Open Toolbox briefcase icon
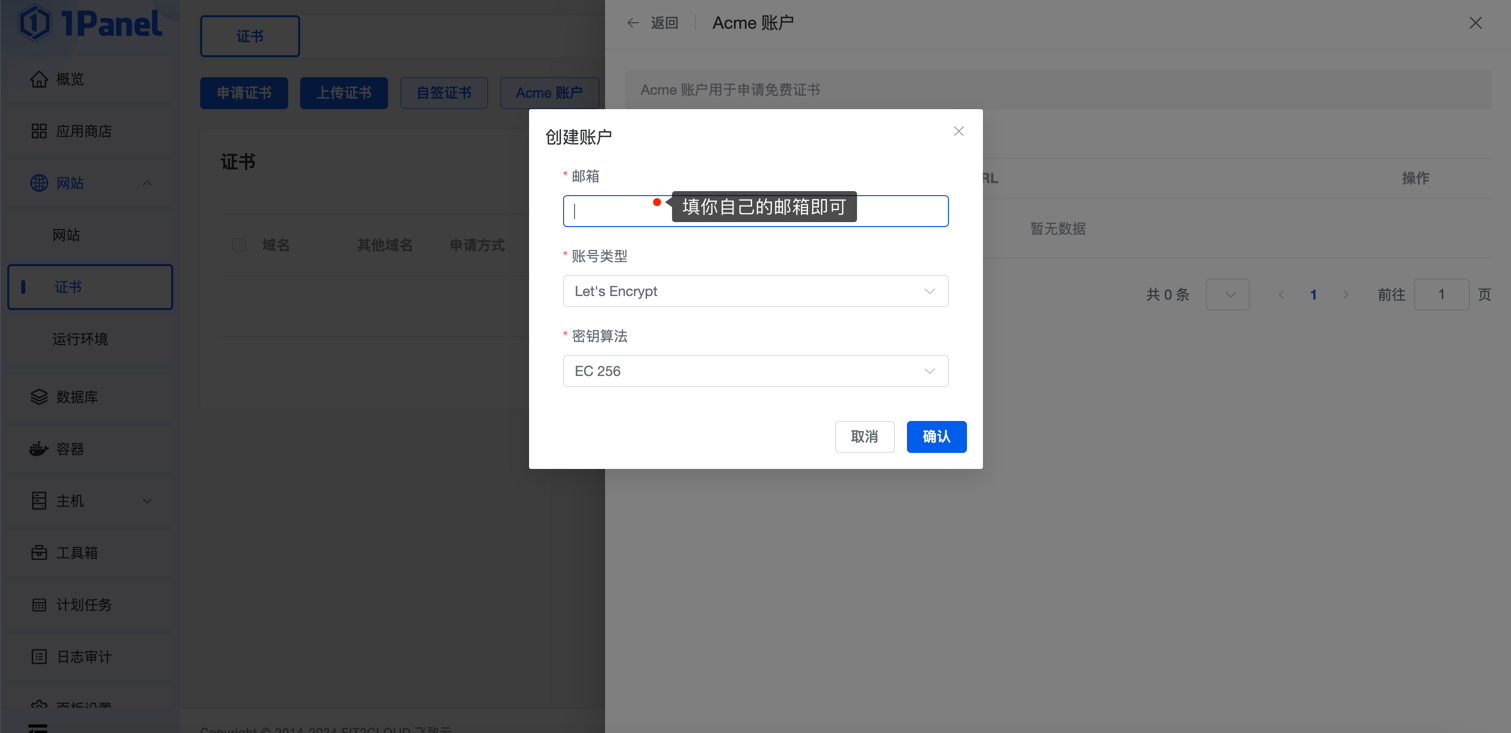1511x733 pixels. [x=39, y=553]
